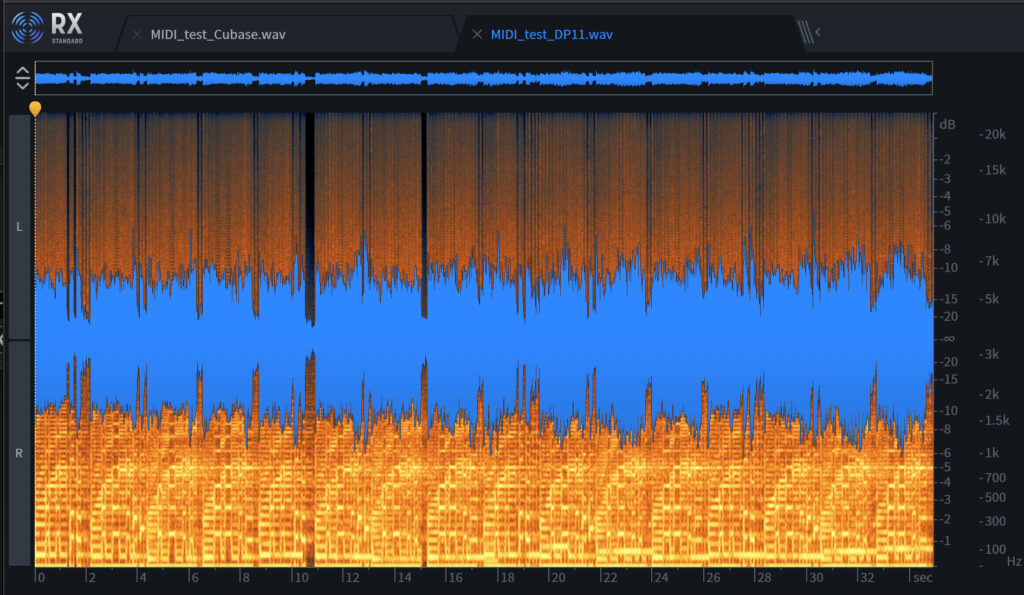Click the down chevron beside waveform overview
The image size is (1024, 595).
[22, 84]
